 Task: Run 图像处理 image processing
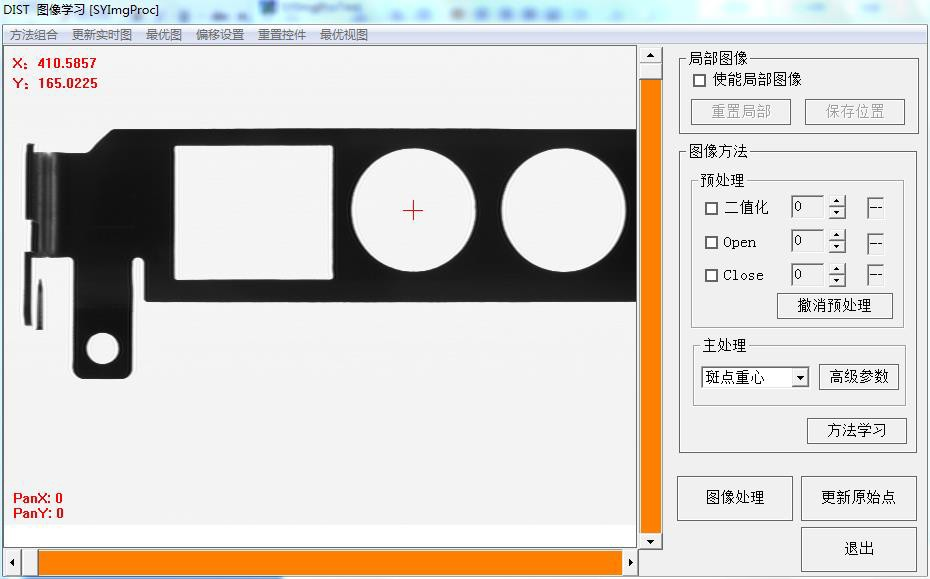735,497
